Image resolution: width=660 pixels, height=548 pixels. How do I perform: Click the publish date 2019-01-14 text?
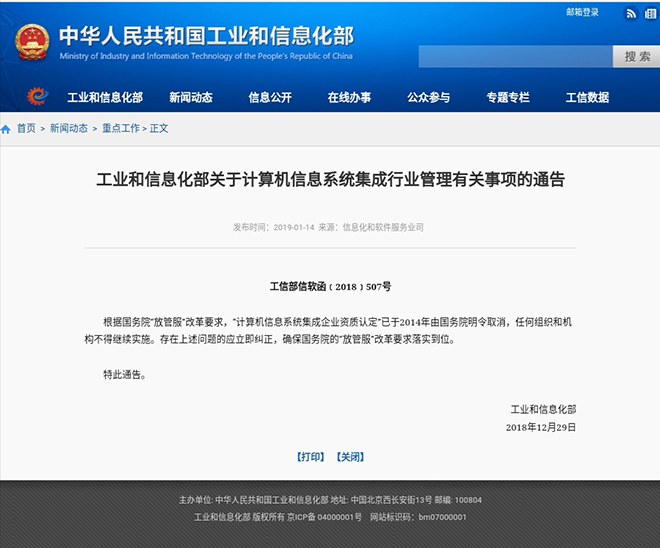click(294, 227)
